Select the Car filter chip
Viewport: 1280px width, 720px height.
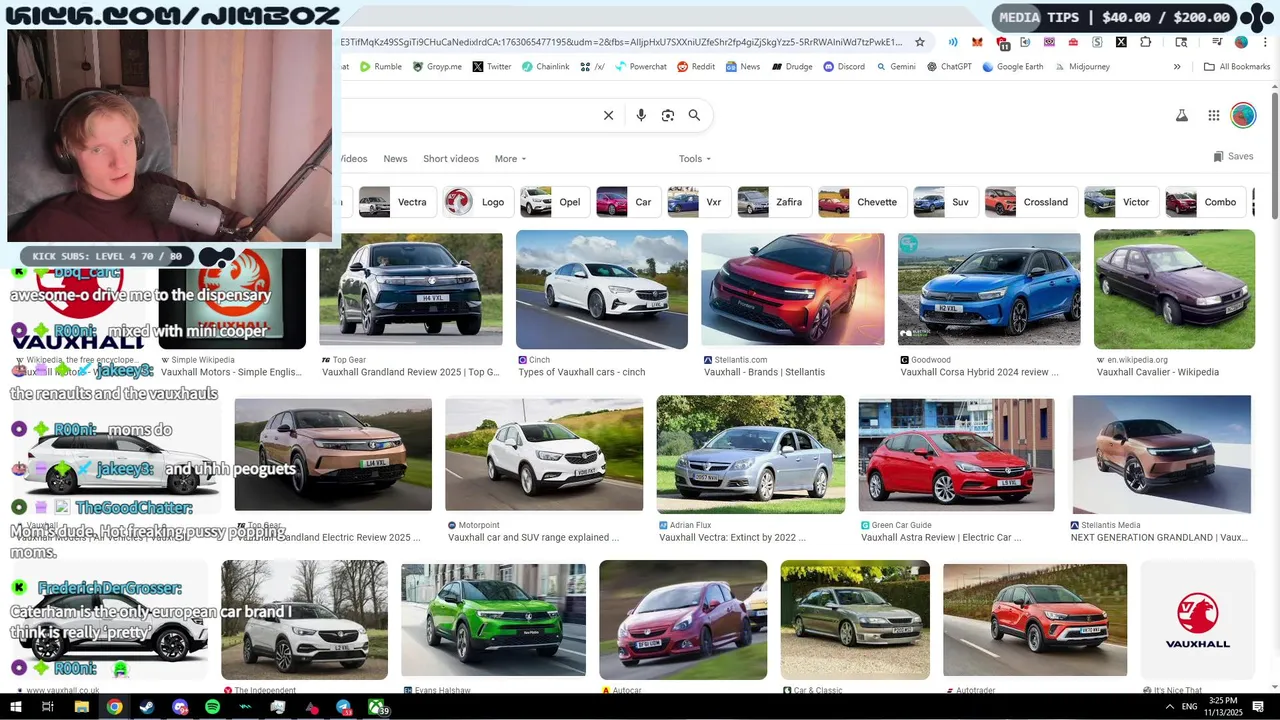click(627, 202)
